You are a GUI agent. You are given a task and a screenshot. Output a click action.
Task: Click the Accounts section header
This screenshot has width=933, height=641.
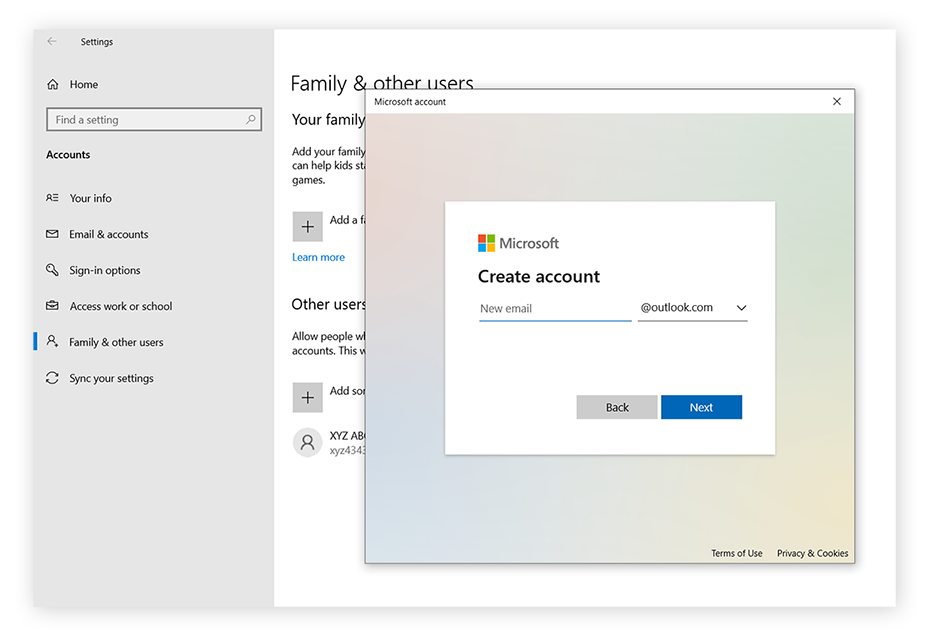[x=68, y=155]
